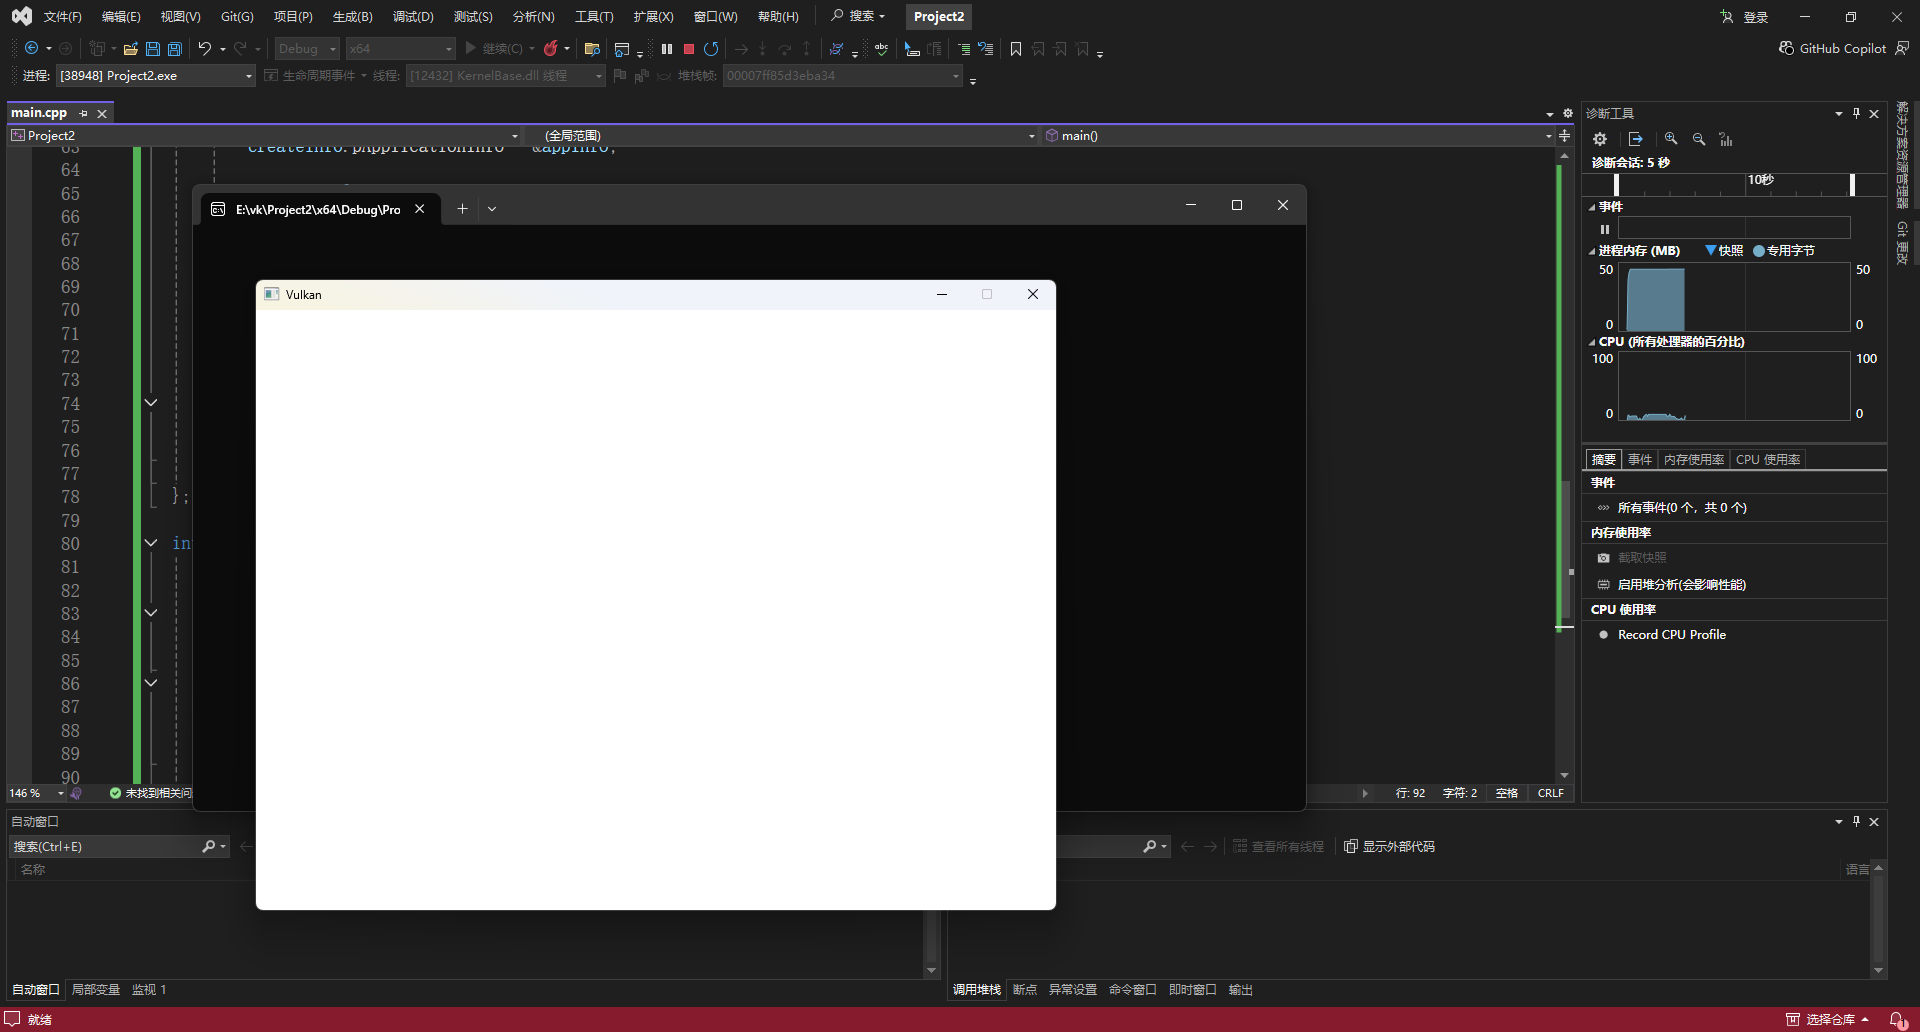Click the Zoom Out magnifier in Diagnostic Tools

click(1699, 139)
